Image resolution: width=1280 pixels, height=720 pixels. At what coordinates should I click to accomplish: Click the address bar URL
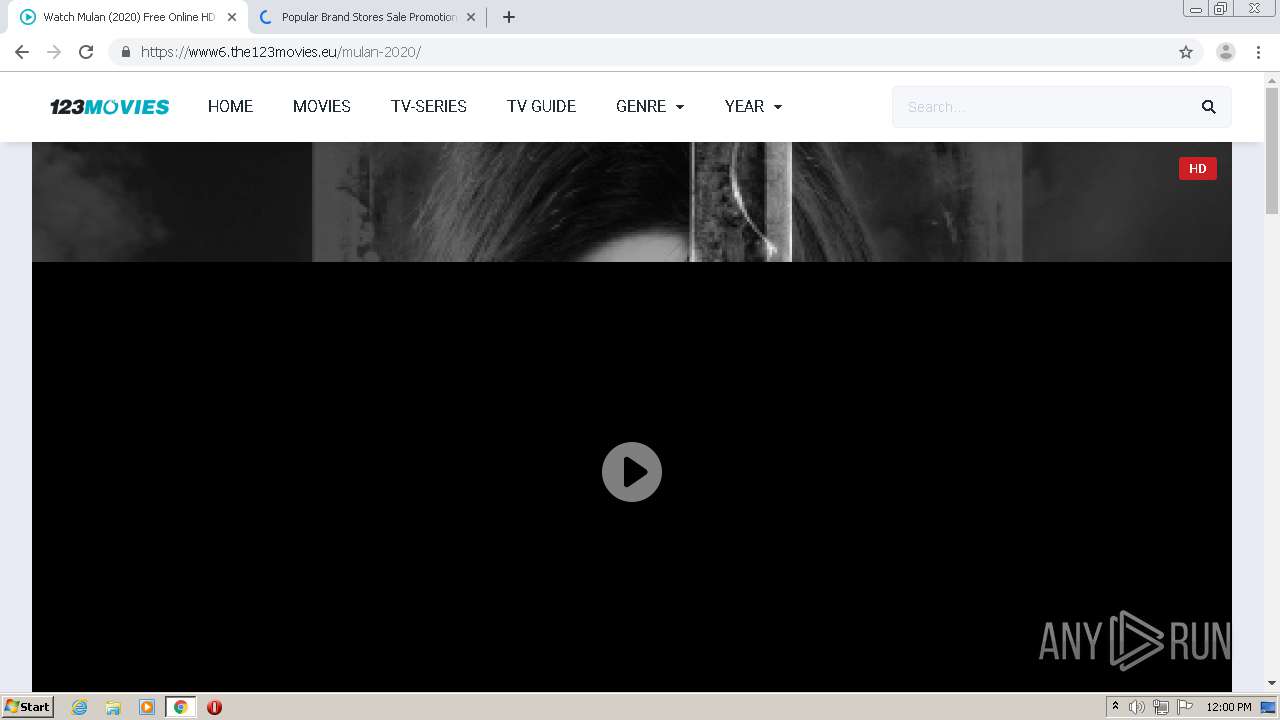[281, 52]
